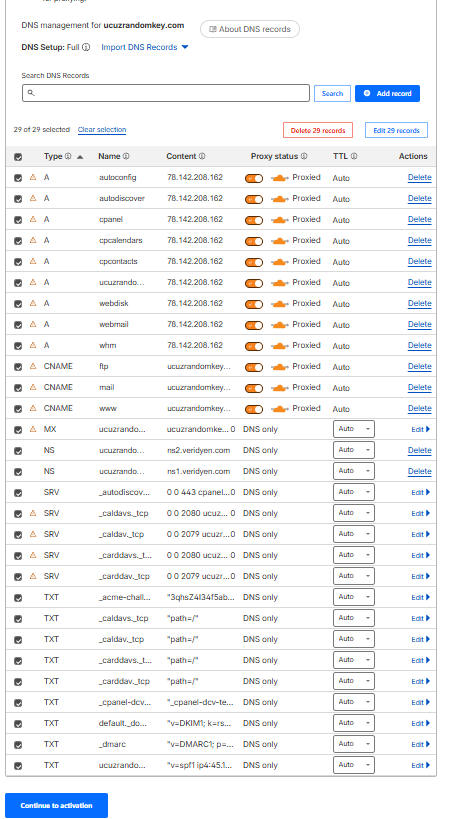Click info icon beside DNS Setup Full

[86, 47]
